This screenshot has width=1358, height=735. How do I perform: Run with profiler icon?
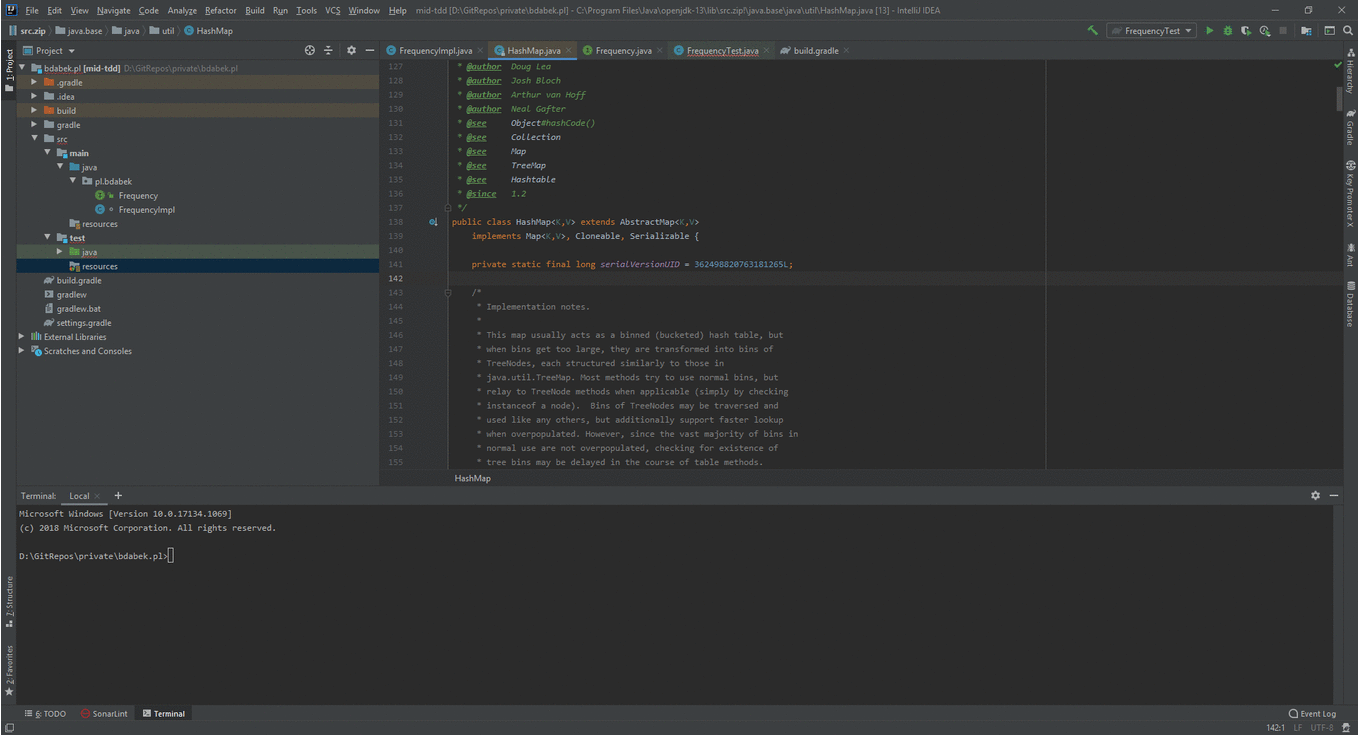1265,31
